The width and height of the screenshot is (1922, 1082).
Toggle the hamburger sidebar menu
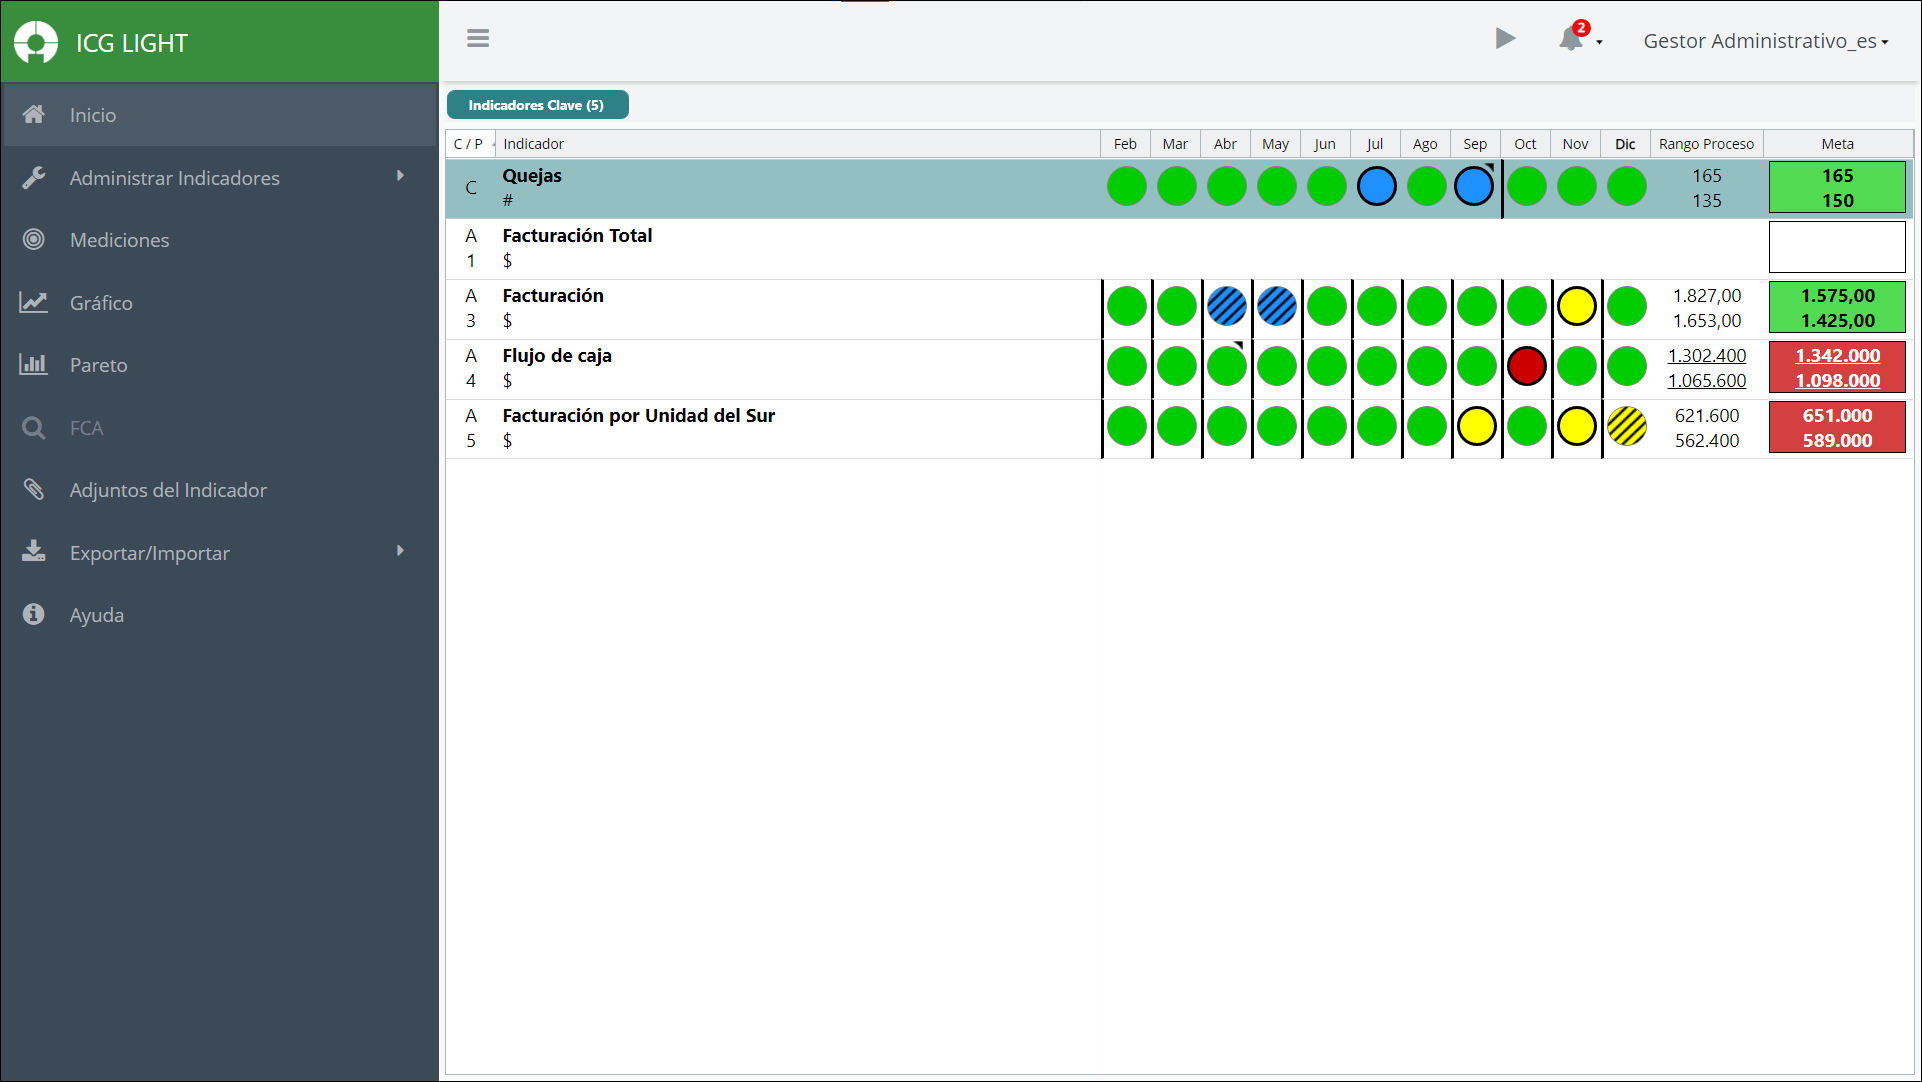click(x=478, y=39)
